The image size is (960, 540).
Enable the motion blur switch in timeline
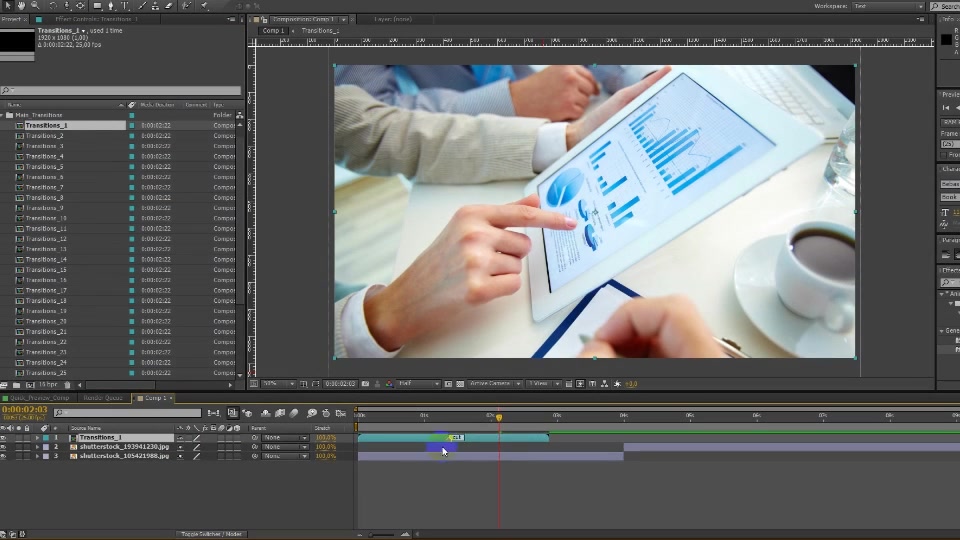pos(294,413)
